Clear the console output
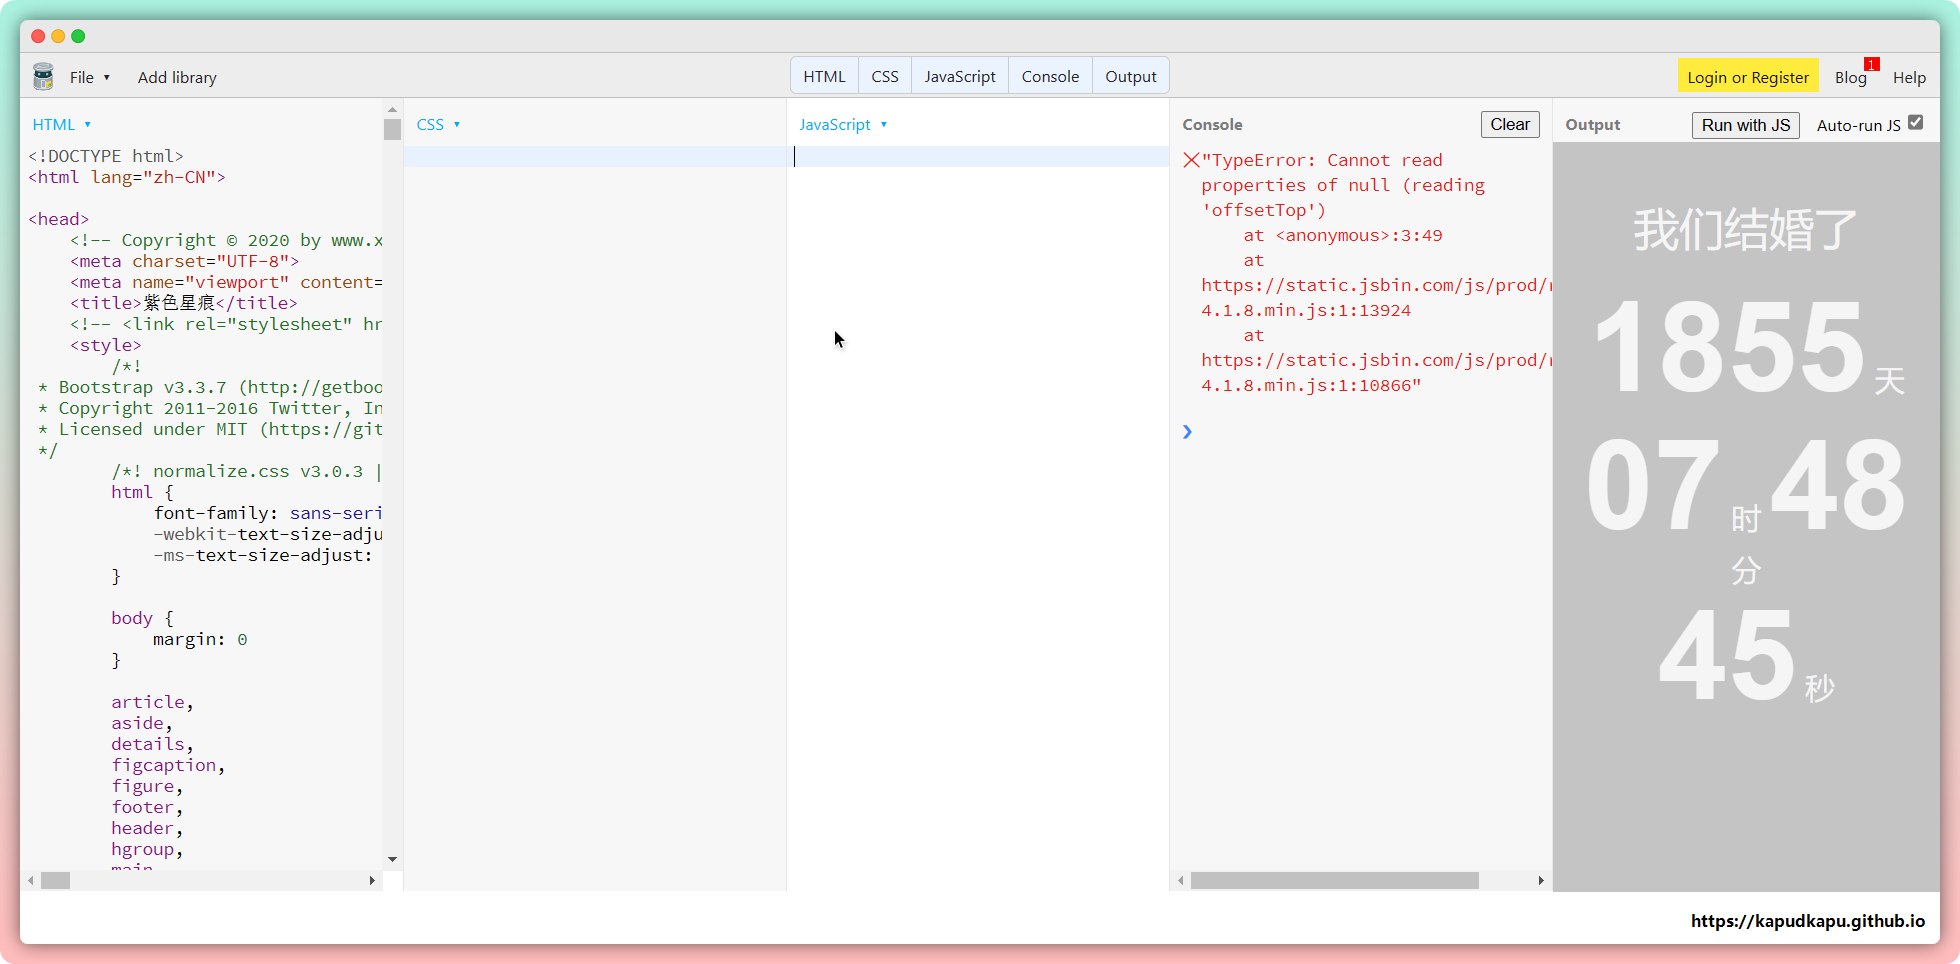 (x=1509, y=124)
